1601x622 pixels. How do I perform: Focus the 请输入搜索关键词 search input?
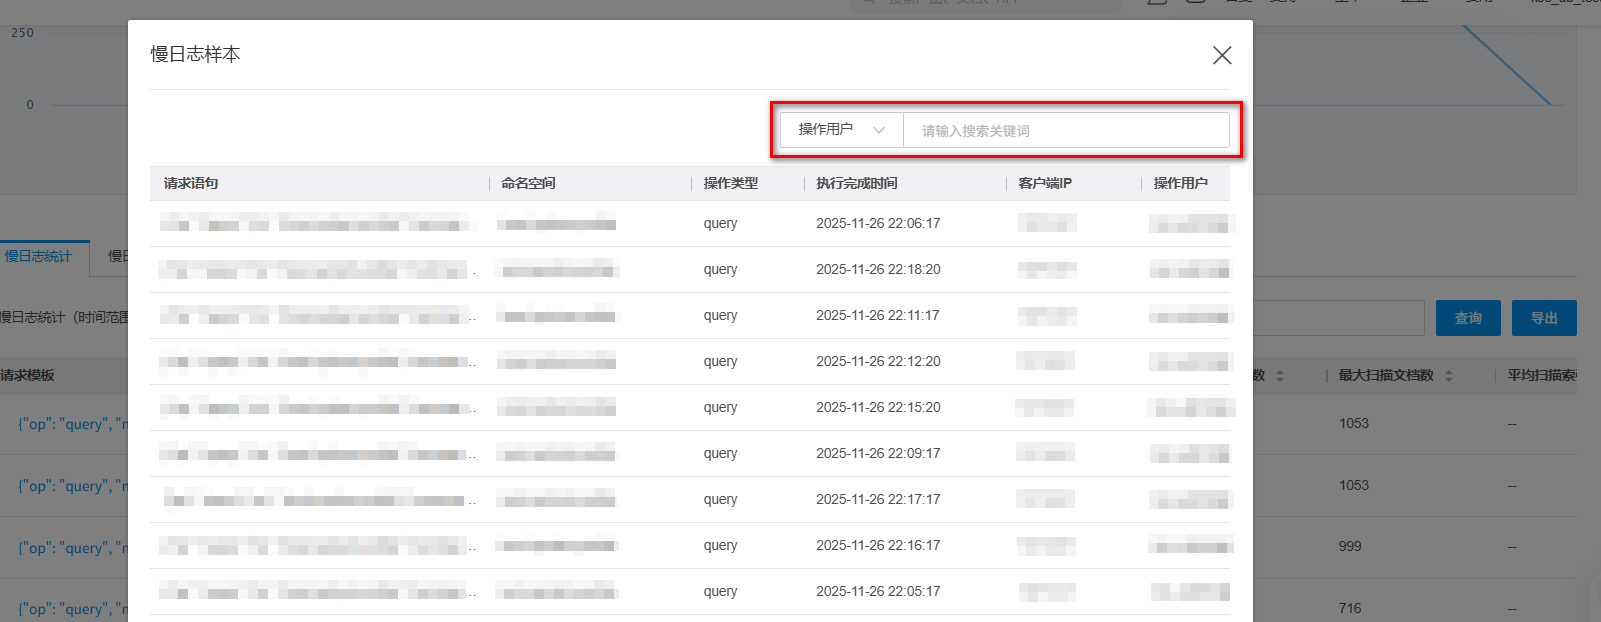[1065, 131]
